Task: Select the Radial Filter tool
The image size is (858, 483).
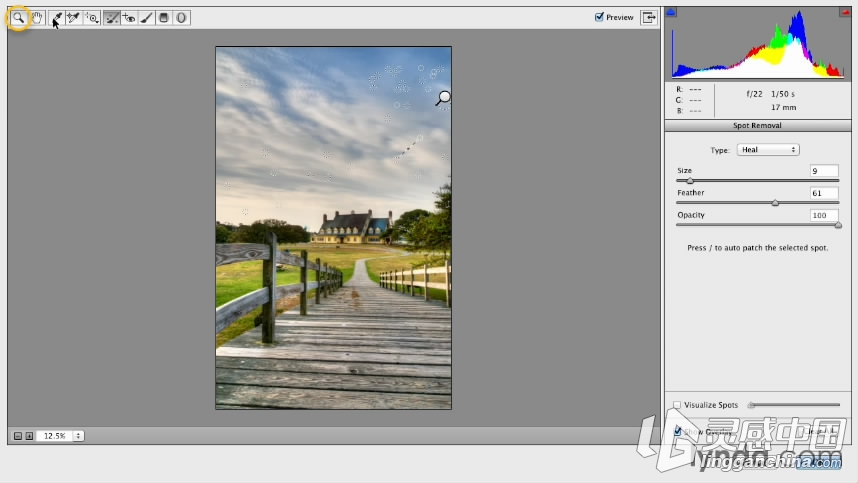Action: [x=181, y=18]
